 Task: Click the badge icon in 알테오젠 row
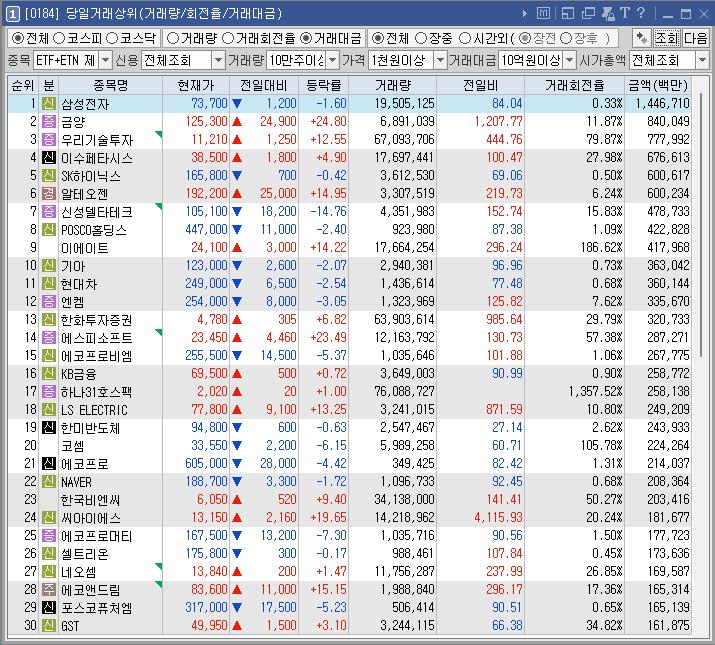[x=49, y=193]
